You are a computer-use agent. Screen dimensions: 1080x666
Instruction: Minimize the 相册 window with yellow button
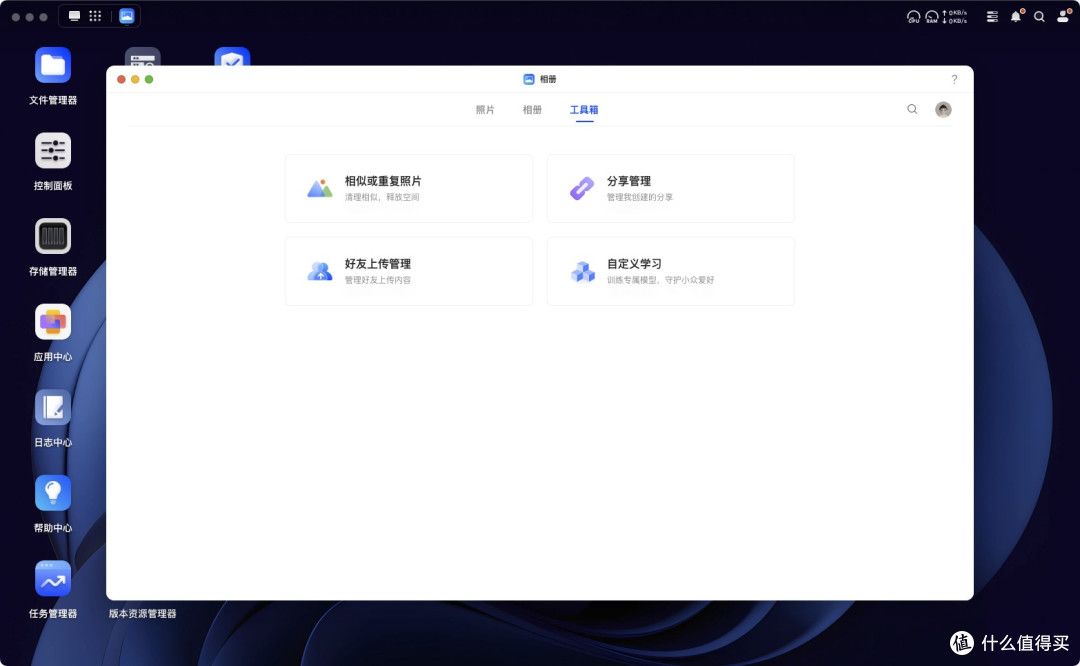[x=135, y=79]
